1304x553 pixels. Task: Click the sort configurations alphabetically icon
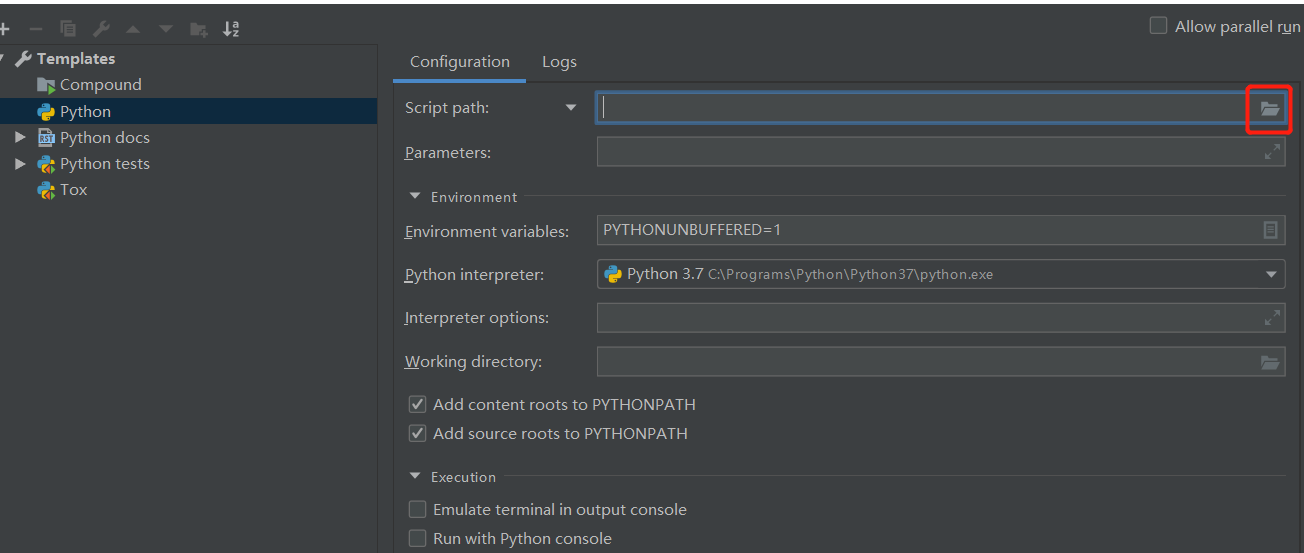pyautogui.click(x=231, y=29)
